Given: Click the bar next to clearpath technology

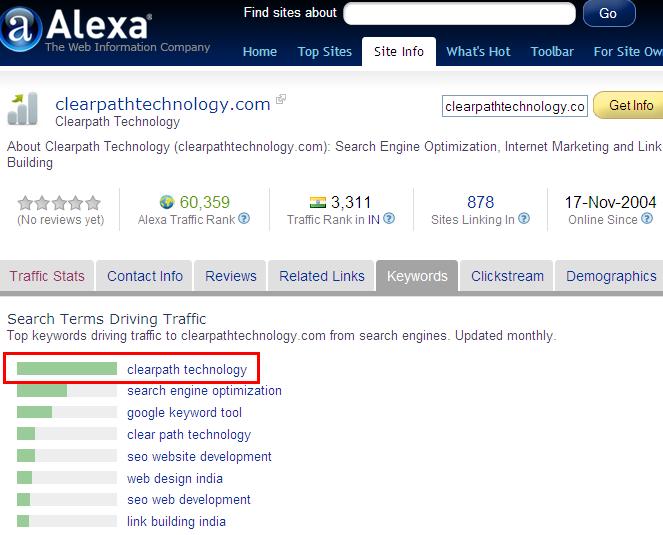Looking at the screenshot, I should pyautogui.click(x=67, y=368).
